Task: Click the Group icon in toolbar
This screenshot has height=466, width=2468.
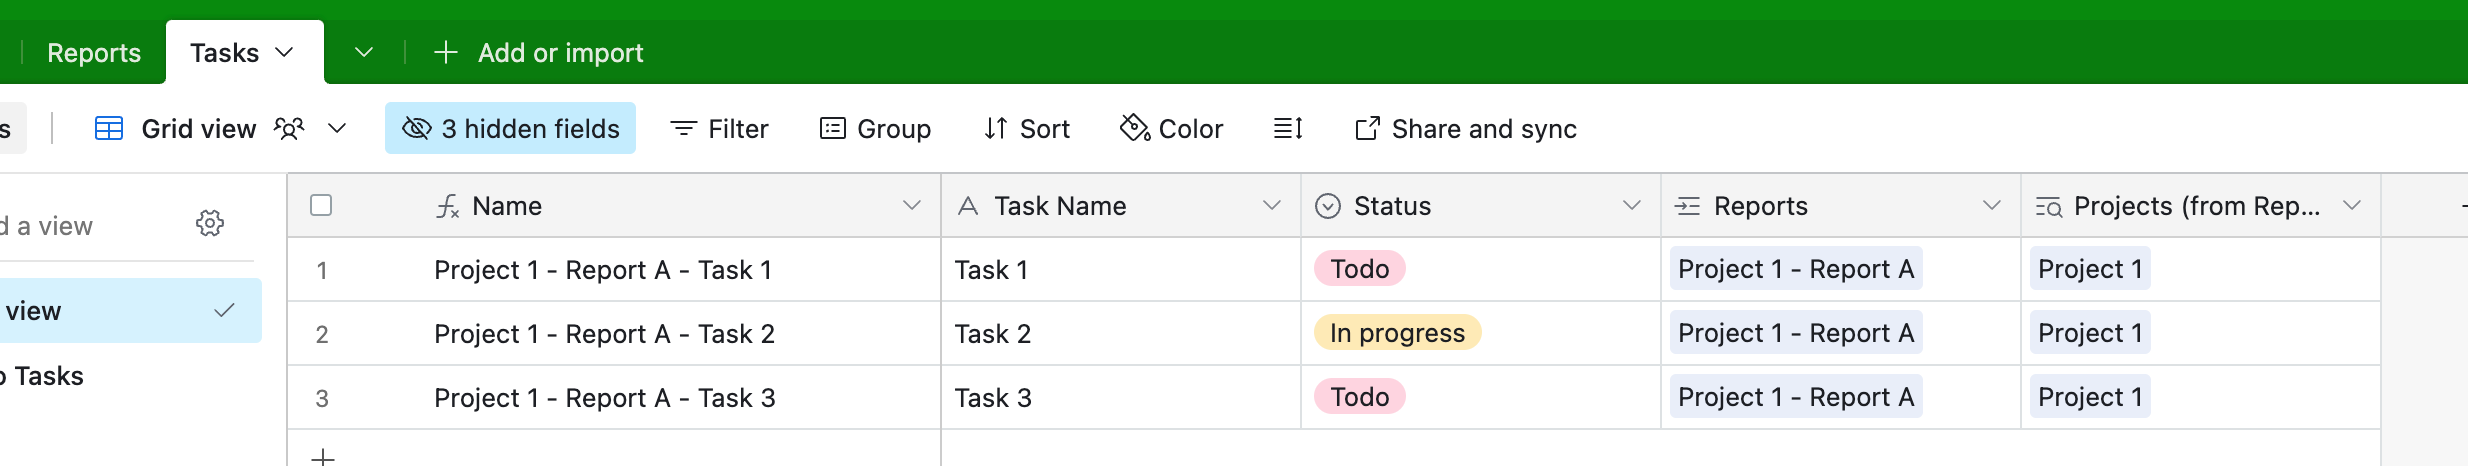Action: 832,129
